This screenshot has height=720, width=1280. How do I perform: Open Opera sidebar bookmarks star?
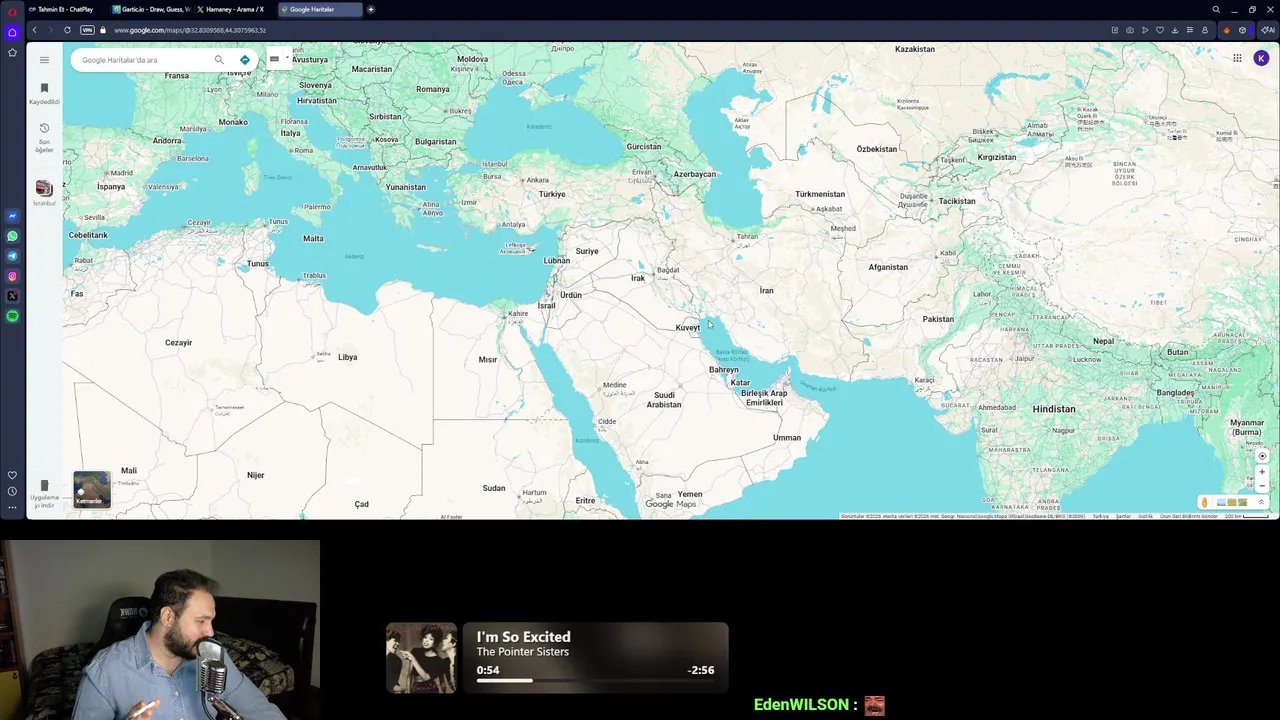coord(12,52)
